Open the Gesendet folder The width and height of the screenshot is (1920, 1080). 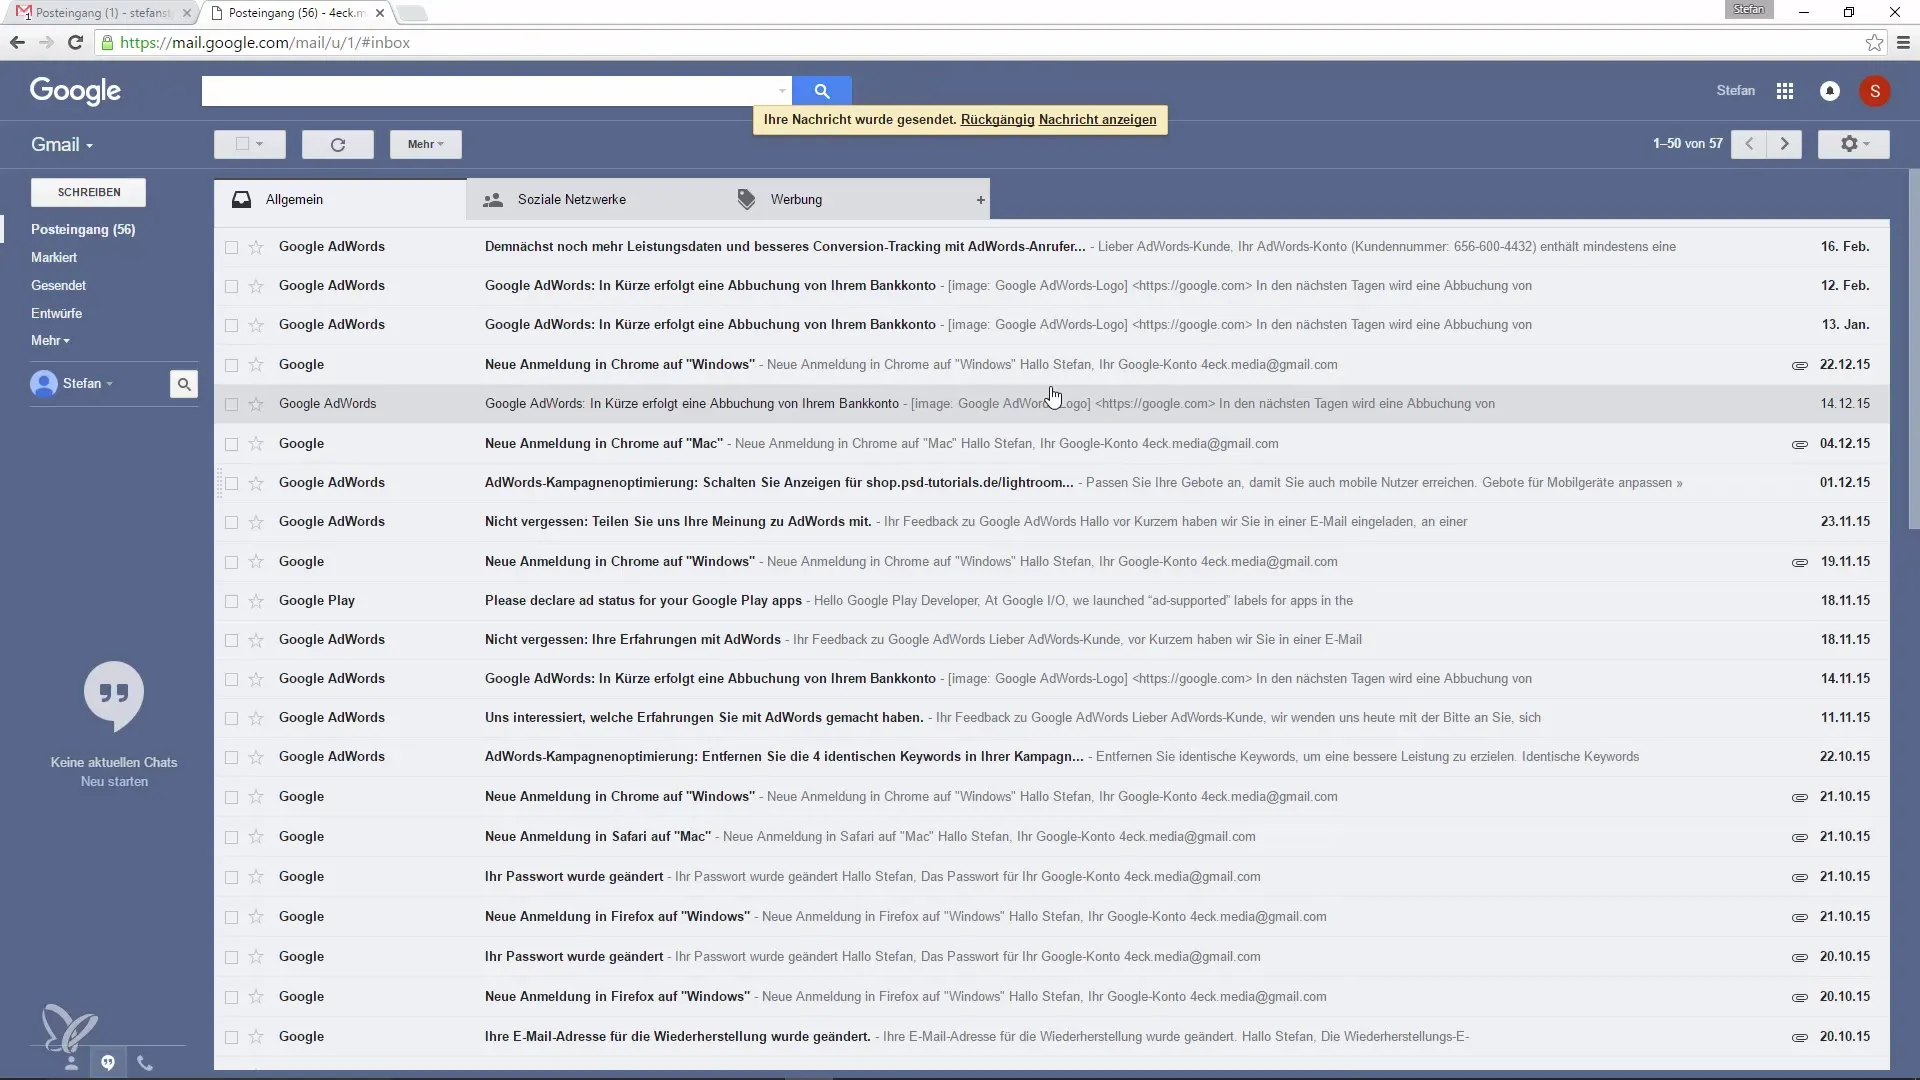(x=58, y=286)
